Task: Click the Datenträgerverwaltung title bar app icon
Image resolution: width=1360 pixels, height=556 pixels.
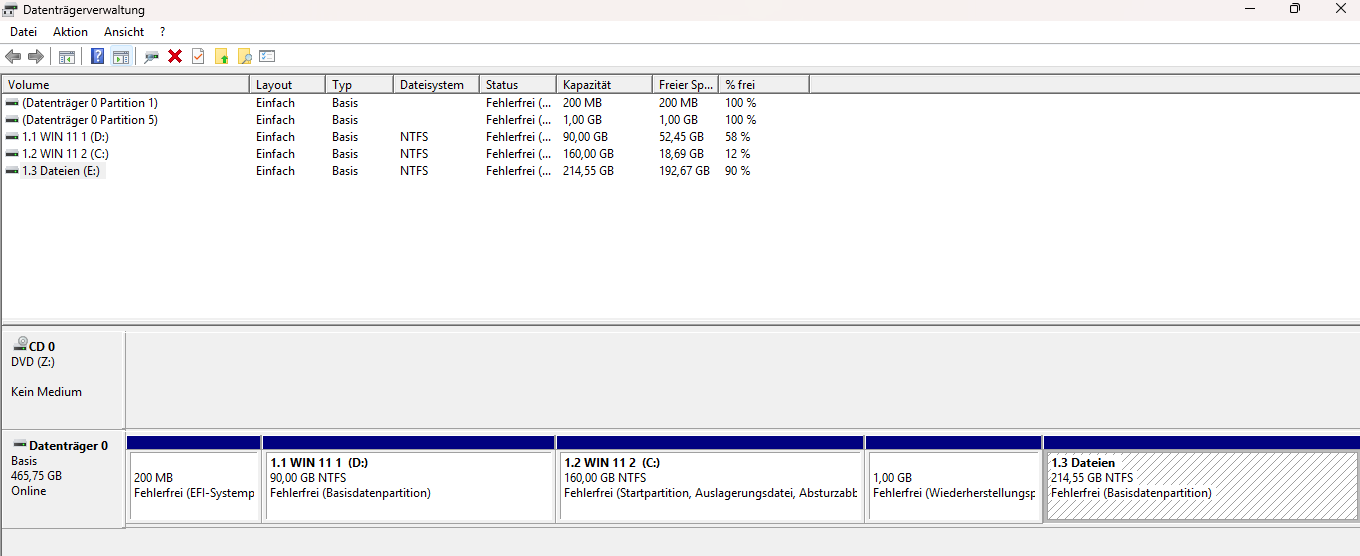Action: click(x=11, y=10)
